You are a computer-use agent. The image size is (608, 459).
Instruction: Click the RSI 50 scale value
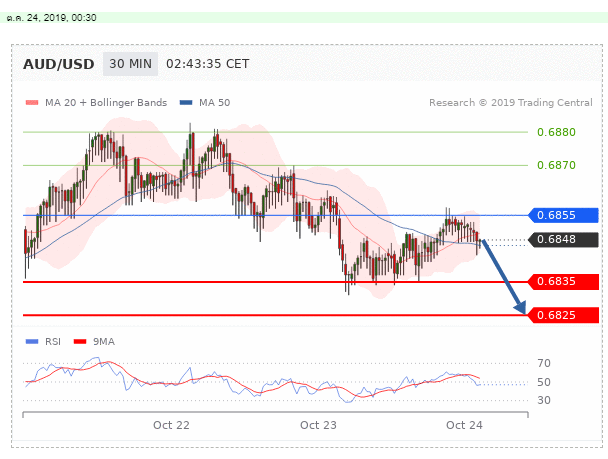click(544, 382)
